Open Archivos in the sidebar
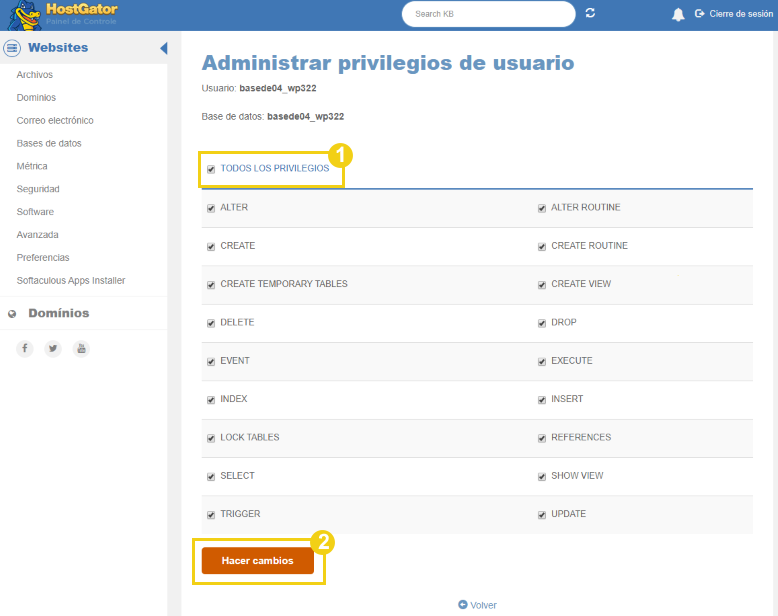Screen dimensions: 778x616 pyautogui.click(x=35, y=74)
